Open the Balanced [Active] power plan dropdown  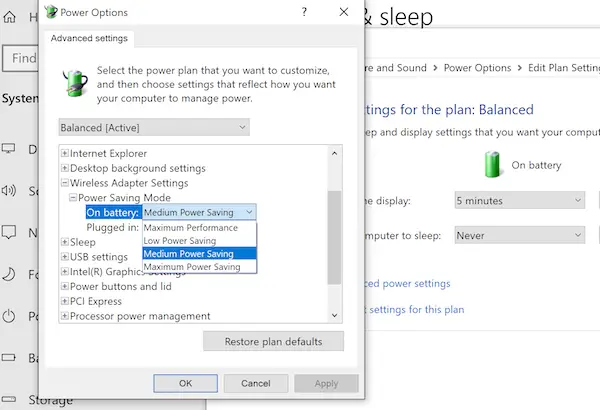click(x=154, y=127)
